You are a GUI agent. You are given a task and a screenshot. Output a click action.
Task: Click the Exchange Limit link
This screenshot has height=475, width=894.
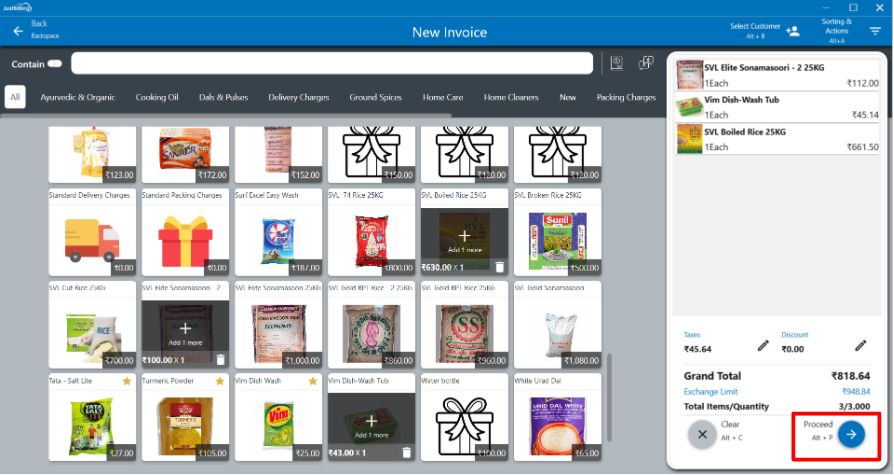coord(710,391)
